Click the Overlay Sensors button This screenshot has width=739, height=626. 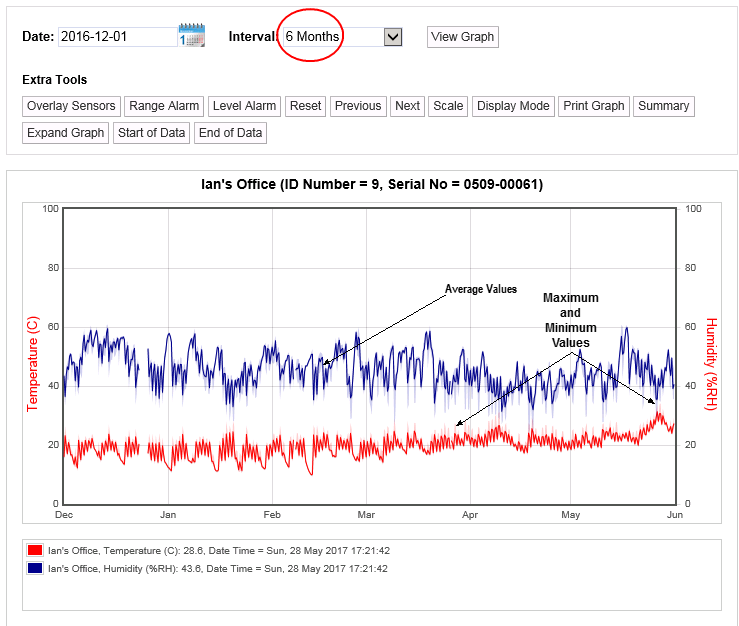pos(71,106)
